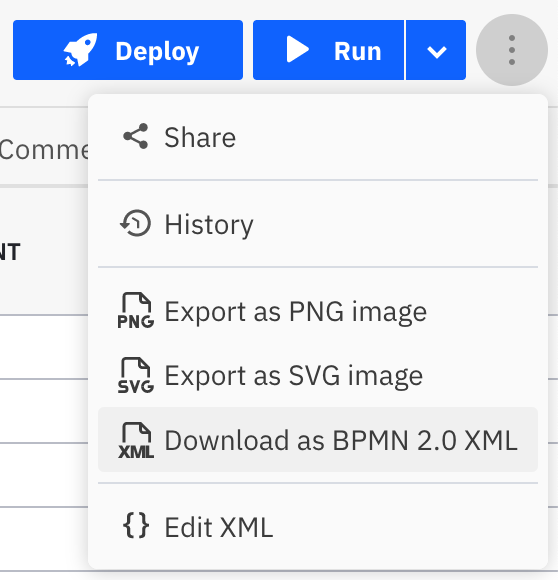Screen dimensions: 558x580
Task: Click the share icon in menu
Action: point(136,136)
